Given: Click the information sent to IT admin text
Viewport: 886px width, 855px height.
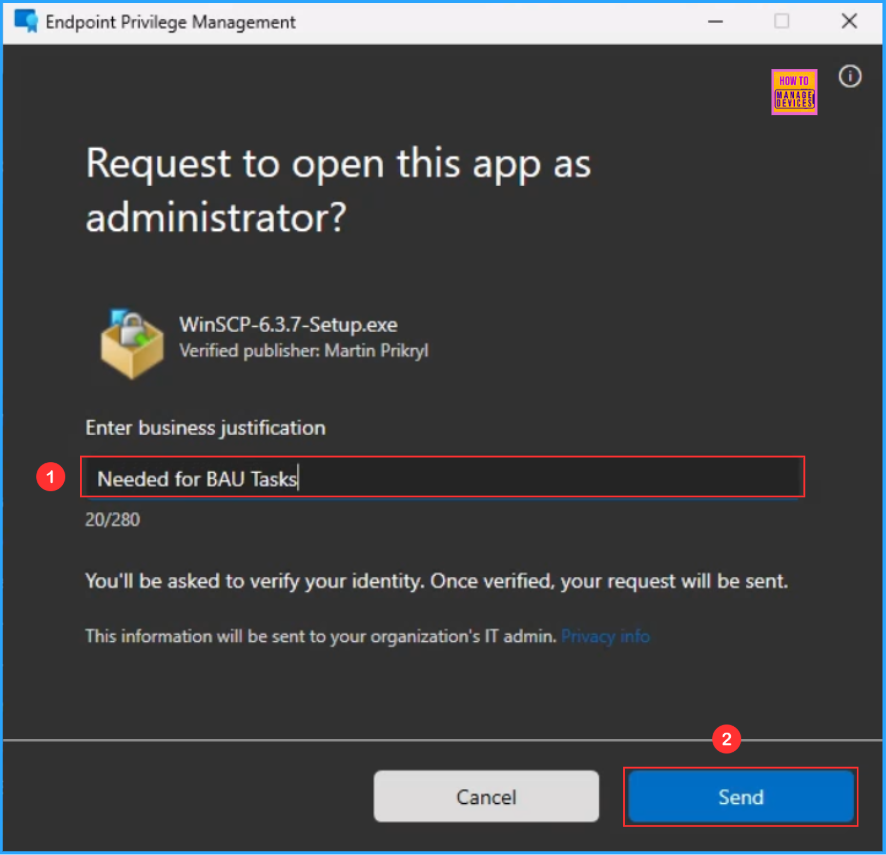Looking at the screenshot, I should tap(322, 636).
